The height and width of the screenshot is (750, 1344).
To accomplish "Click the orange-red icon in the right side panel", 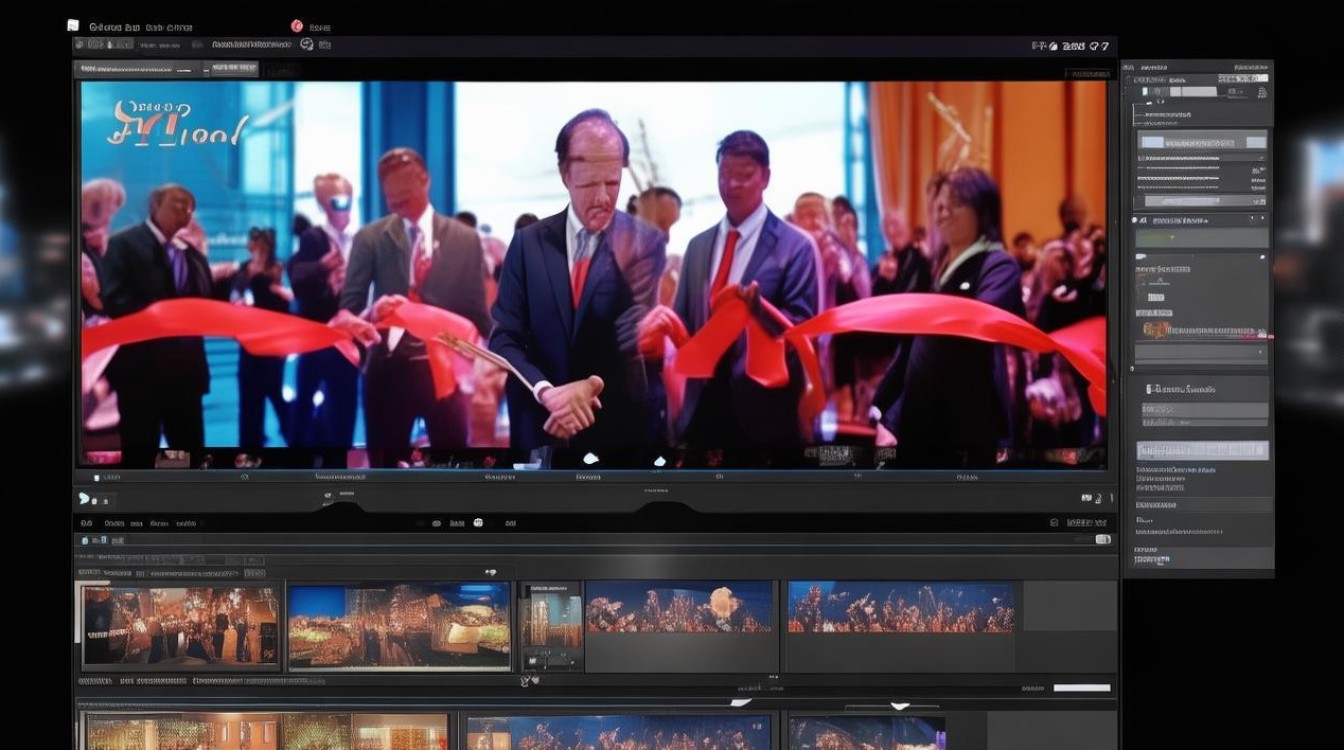I will pyautogui.click(x=1156, y=329).
